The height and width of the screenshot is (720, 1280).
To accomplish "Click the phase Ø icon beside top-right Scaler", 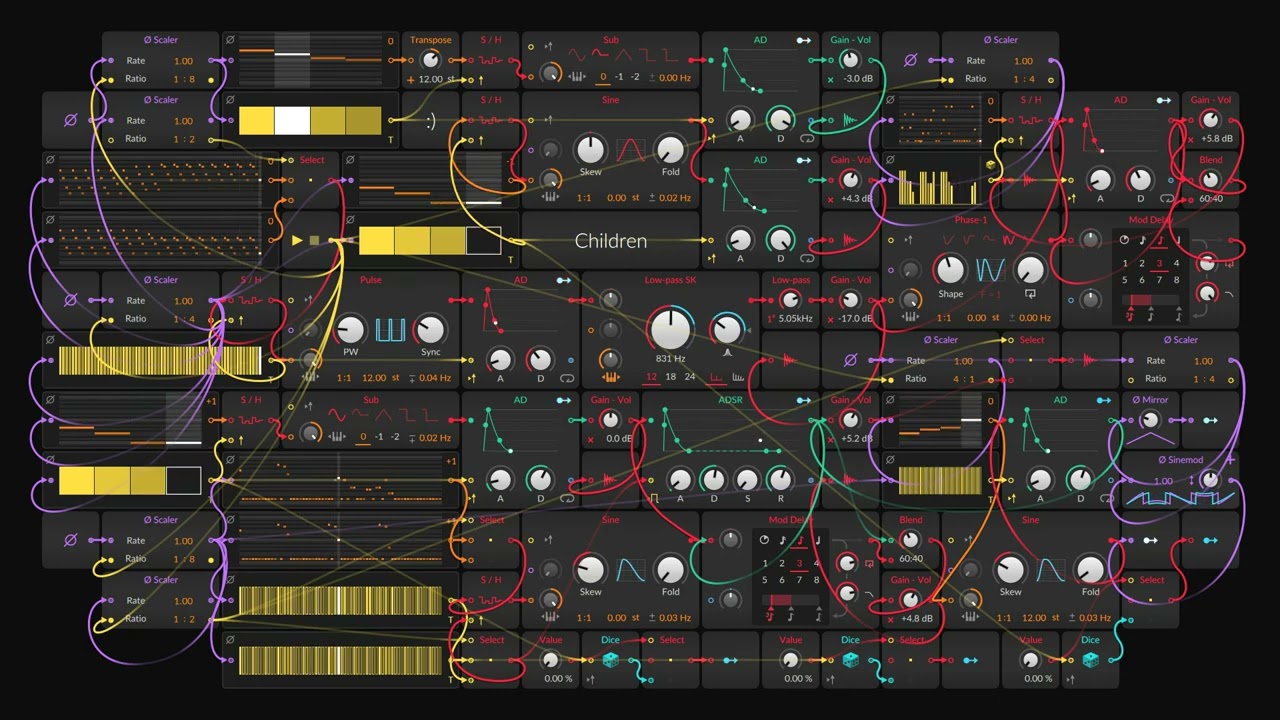I will [910, 60].
